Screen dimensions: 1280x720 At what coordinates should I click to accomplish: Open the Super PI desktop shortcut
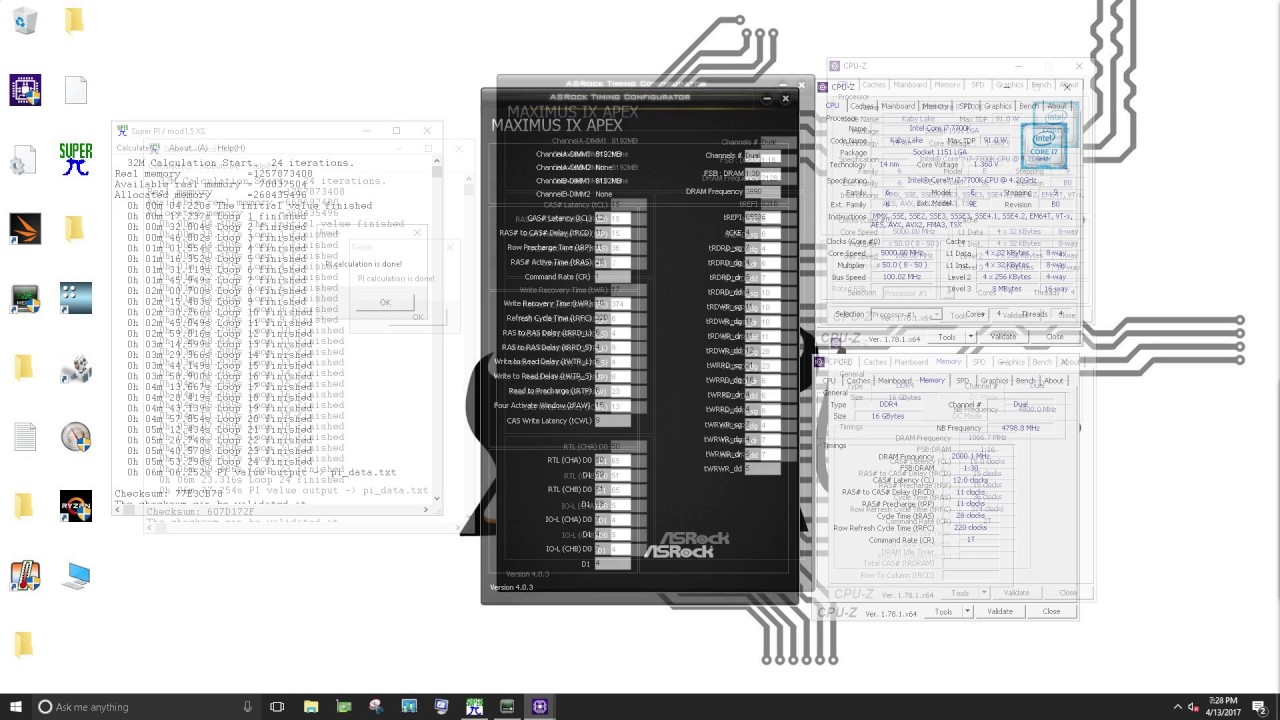pyautogui.click(x=75, y=159)
